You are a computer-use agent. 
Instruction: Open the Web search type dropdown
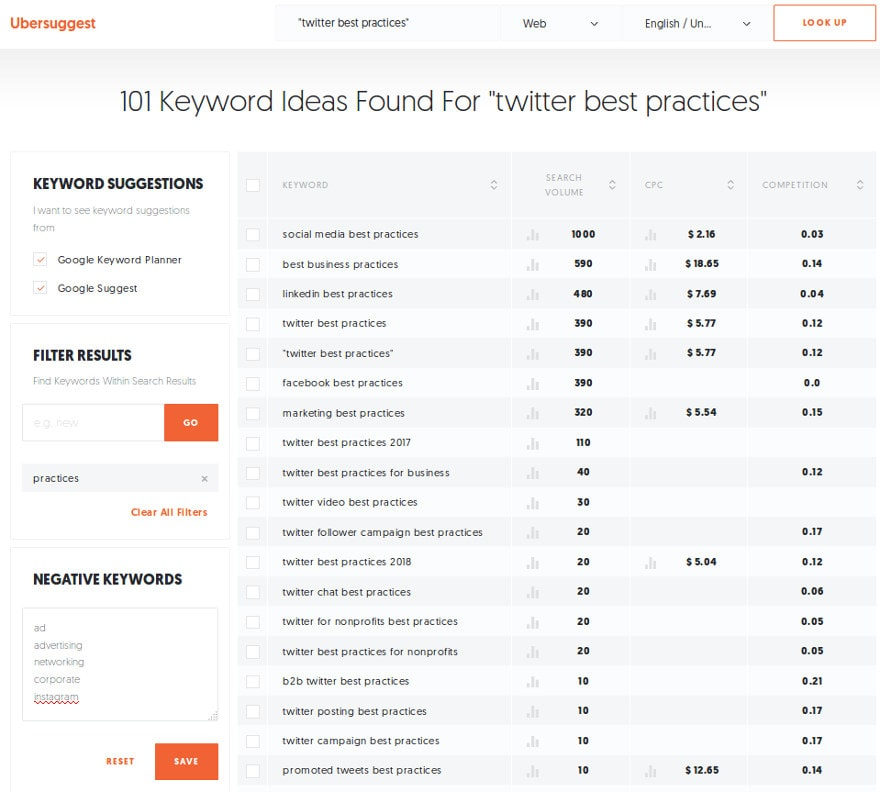[560, 24]
